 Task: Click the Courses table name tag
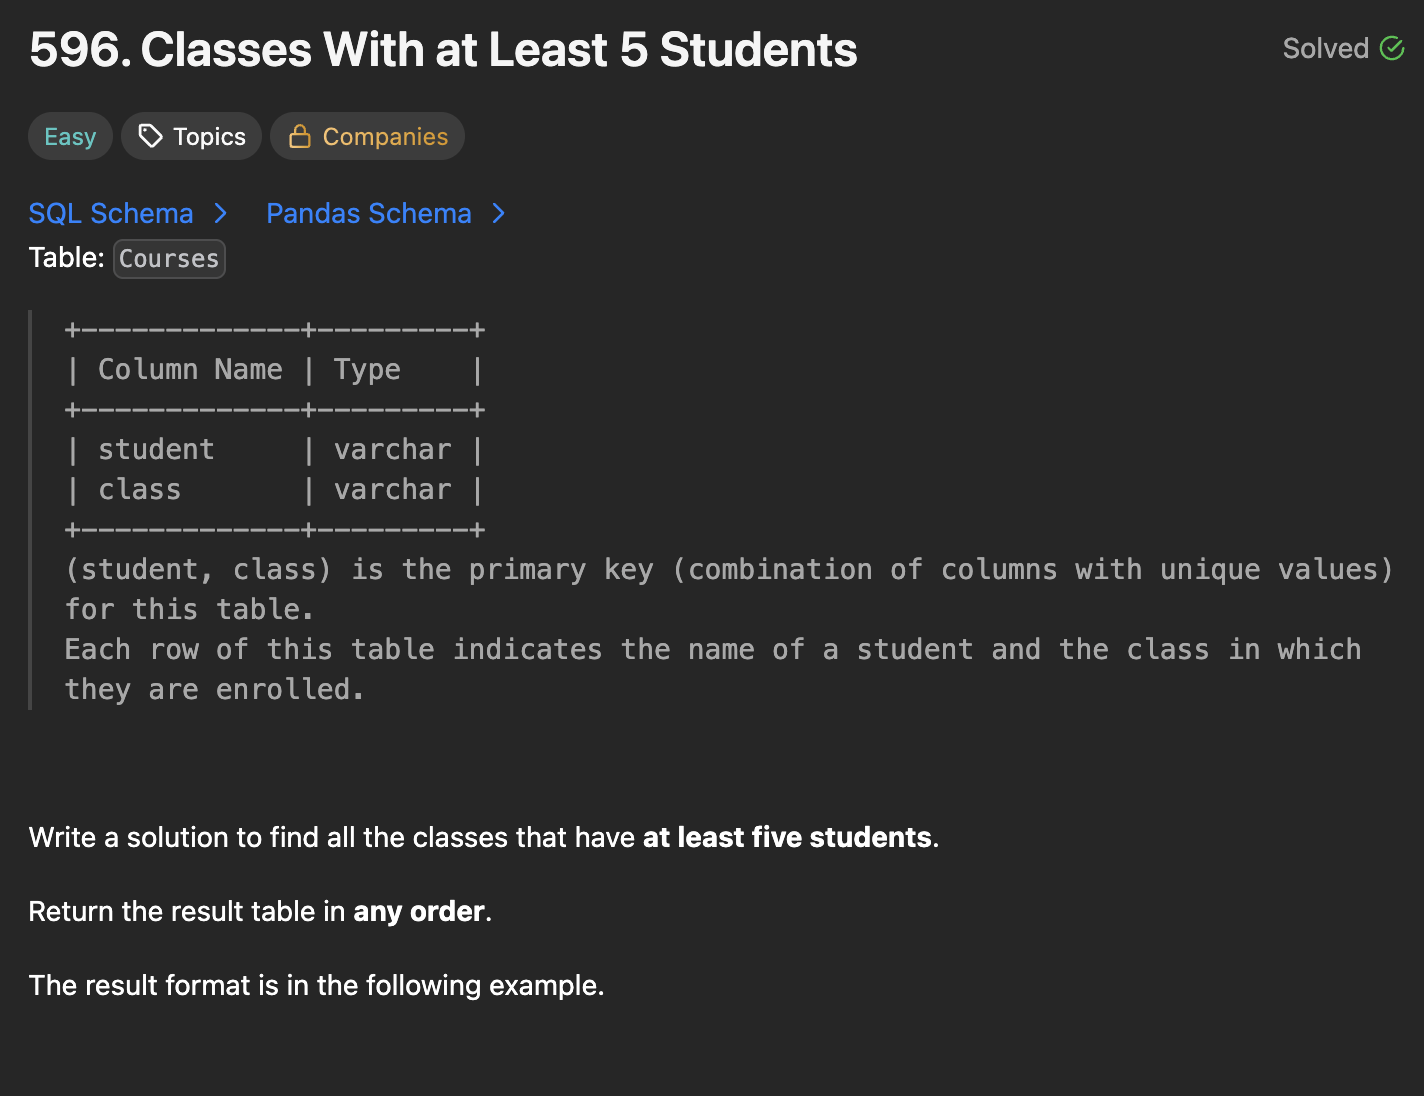pos(169,258)
